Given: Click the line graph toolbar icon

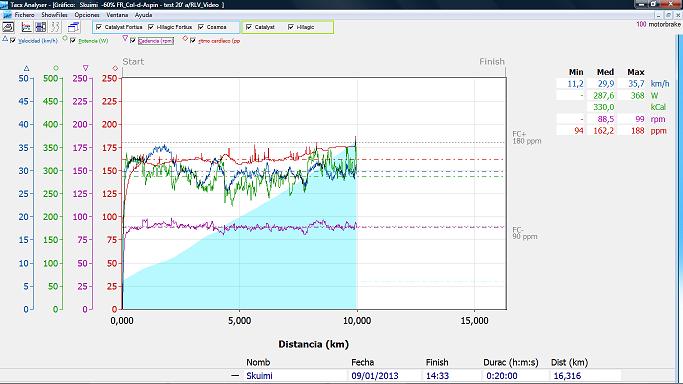Looking at the screenshot, I should [26, 27].
